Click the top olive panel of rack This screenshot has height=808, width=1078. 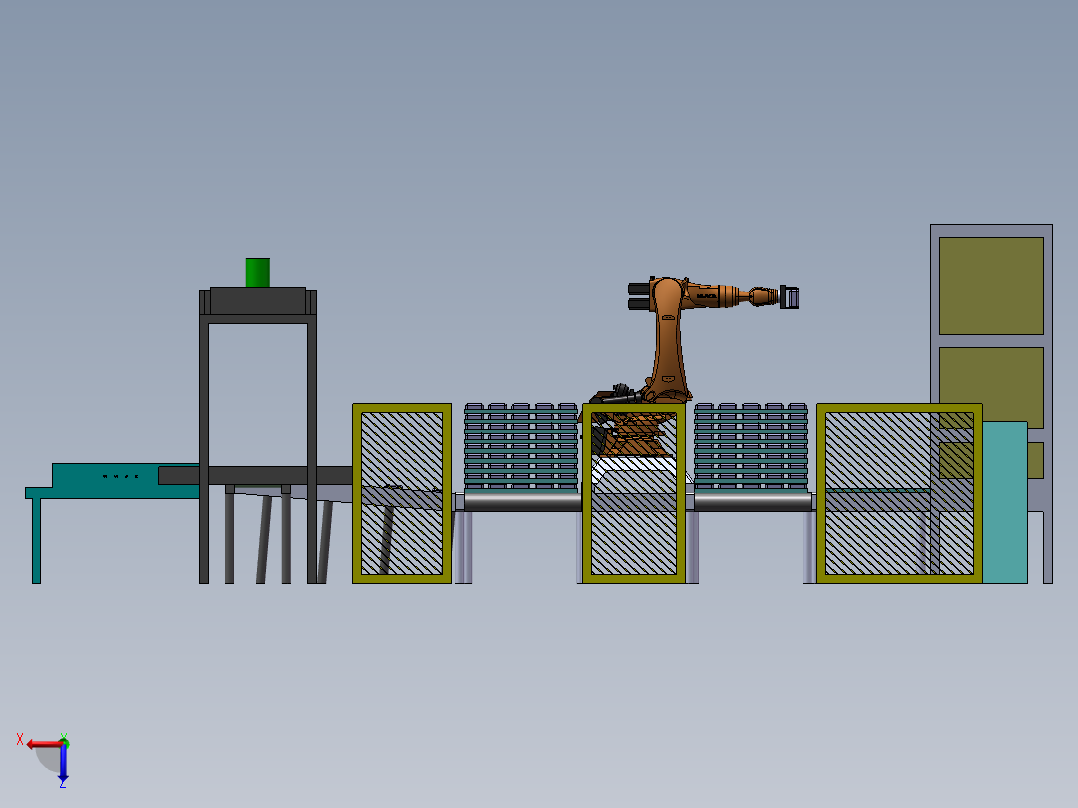pyautogui.click(x=991, y=286)
